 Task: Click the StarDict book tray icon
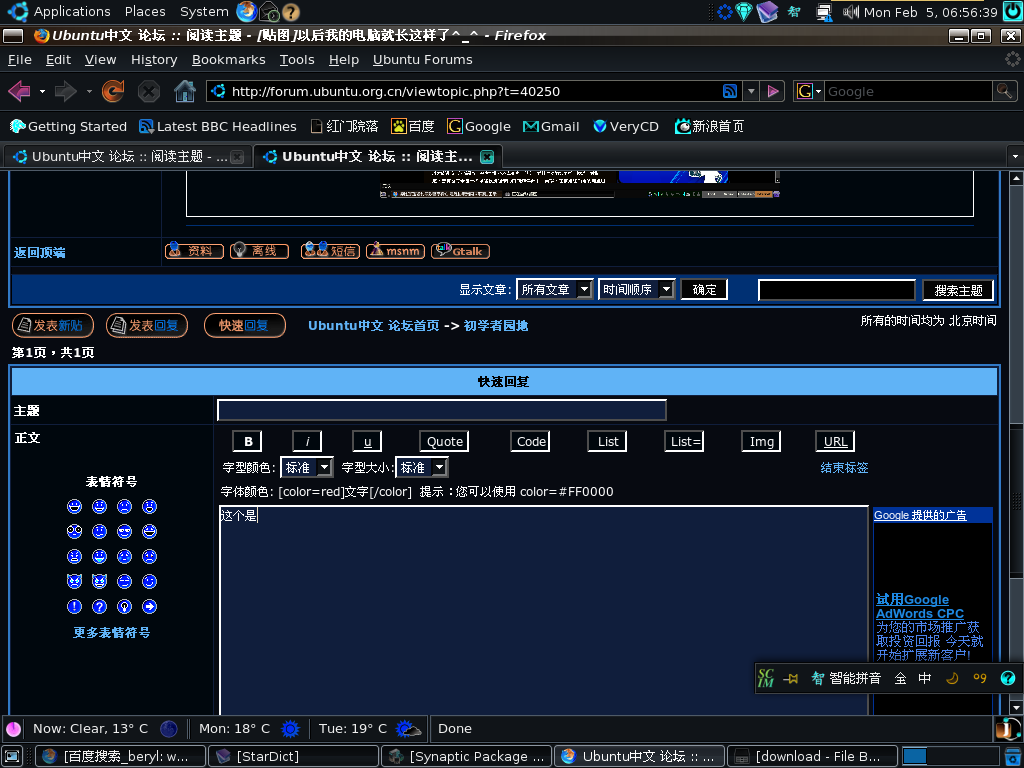point(768,11)
